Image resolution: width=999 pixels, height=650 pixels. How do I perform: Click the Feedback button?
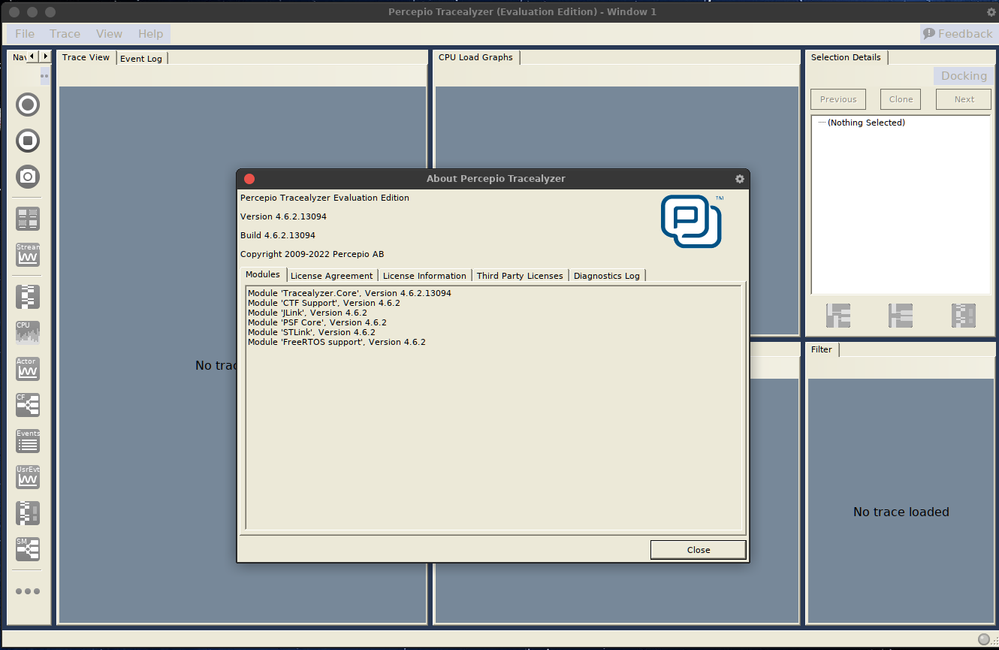(x=958, y=34)
